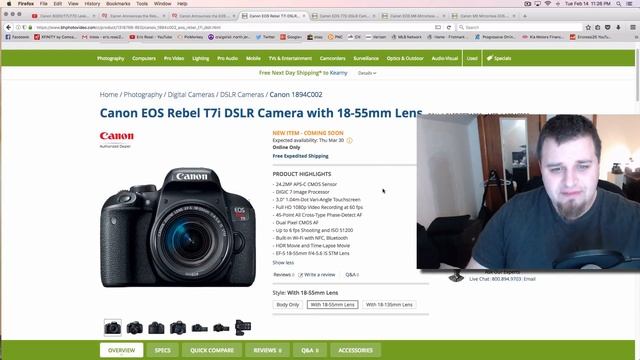Open the Firefox hamburger menu

[x=633, y=27]
